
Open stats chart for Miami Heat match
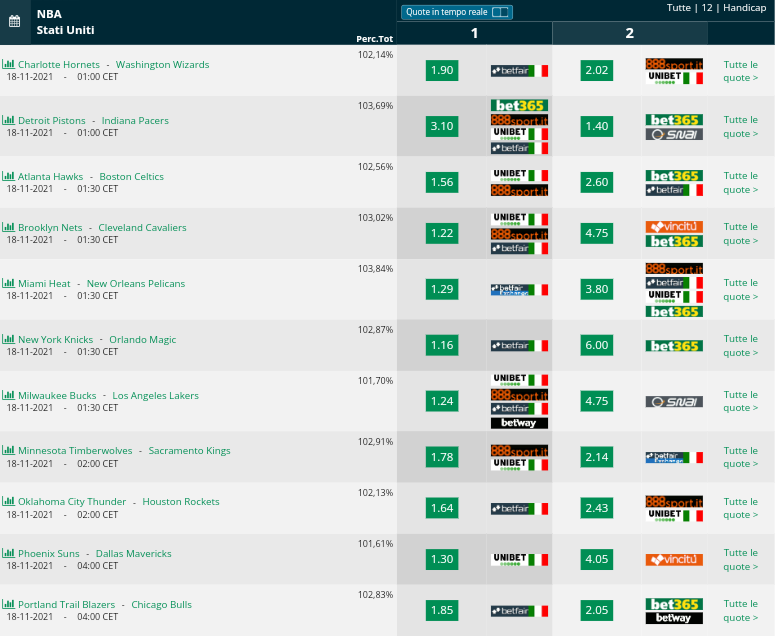(x=8, y=283)
